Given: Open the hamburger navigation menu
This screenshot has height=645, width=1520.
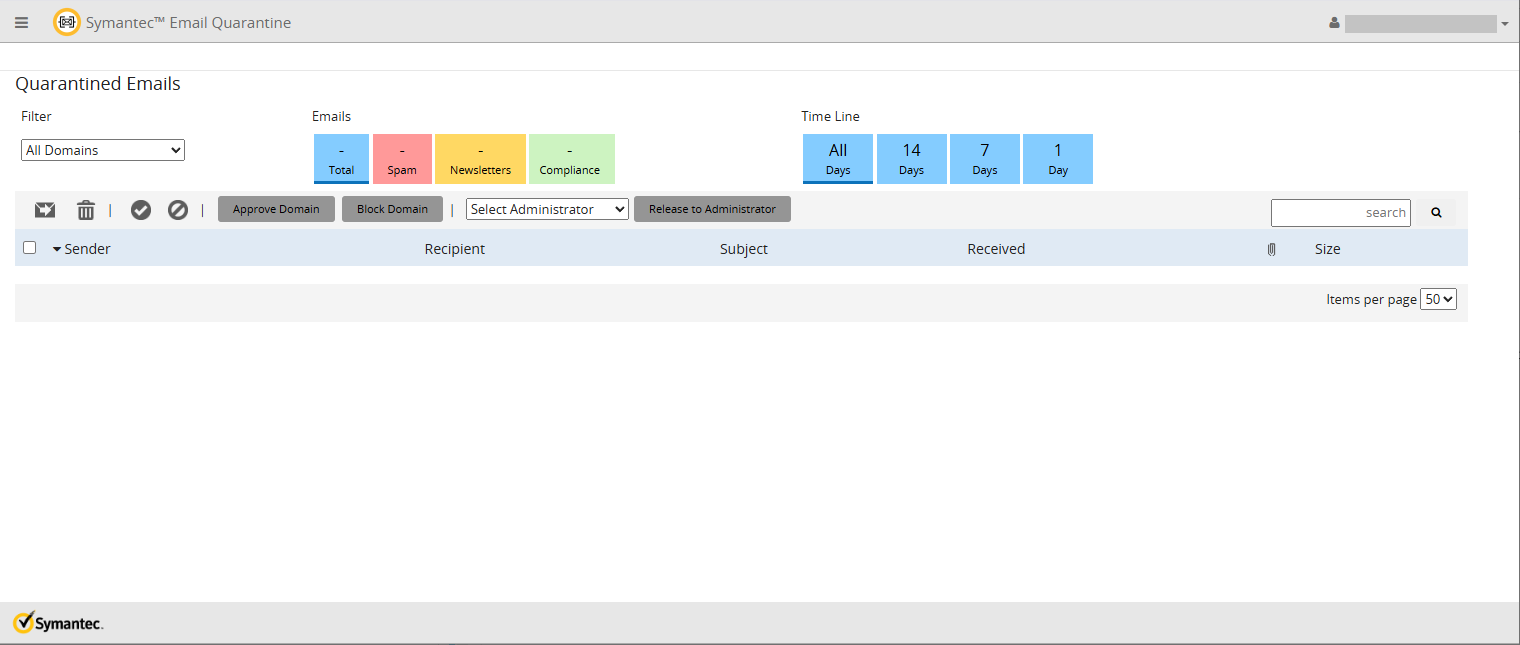Looking at the screenshot, I should [22, 23].
